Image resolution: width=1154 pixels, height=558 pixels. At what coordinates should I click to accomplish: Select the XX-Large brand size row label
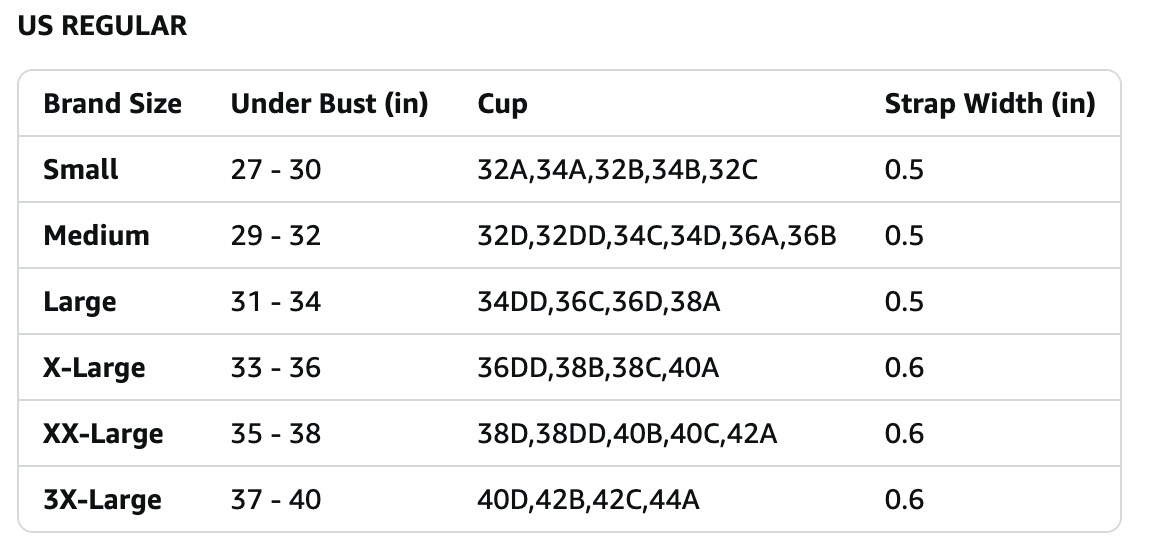tap(103, 434)
